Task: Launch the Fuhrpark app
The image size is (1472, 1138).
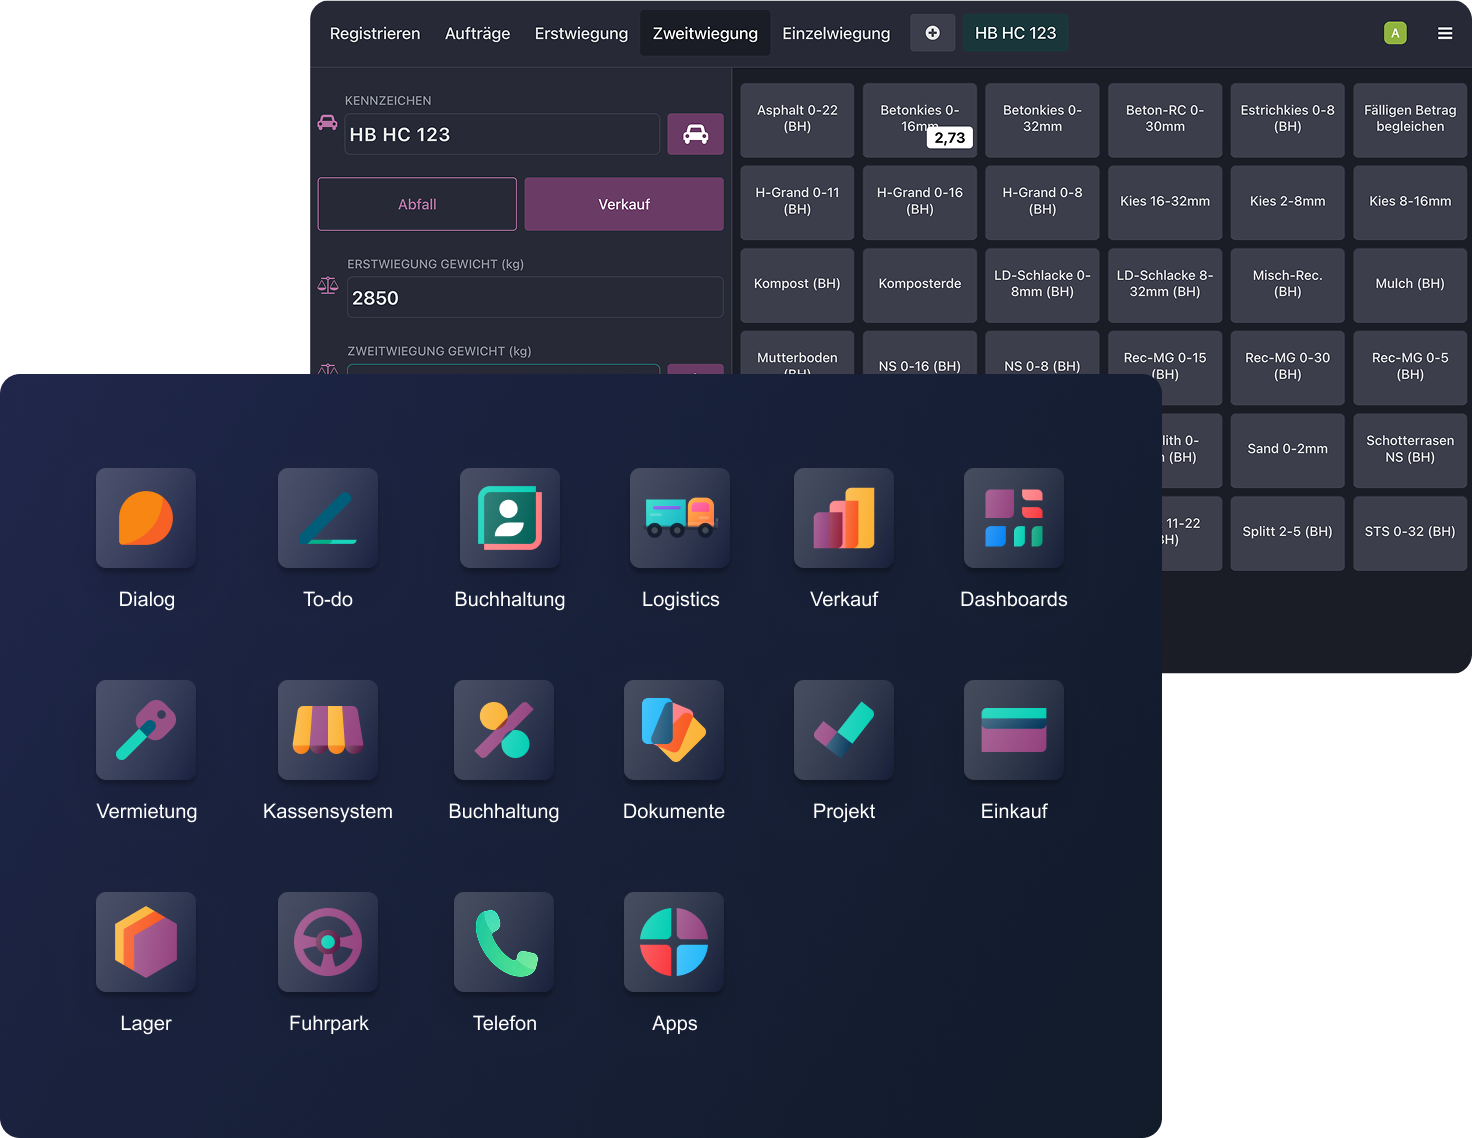Action: [327, 941]
